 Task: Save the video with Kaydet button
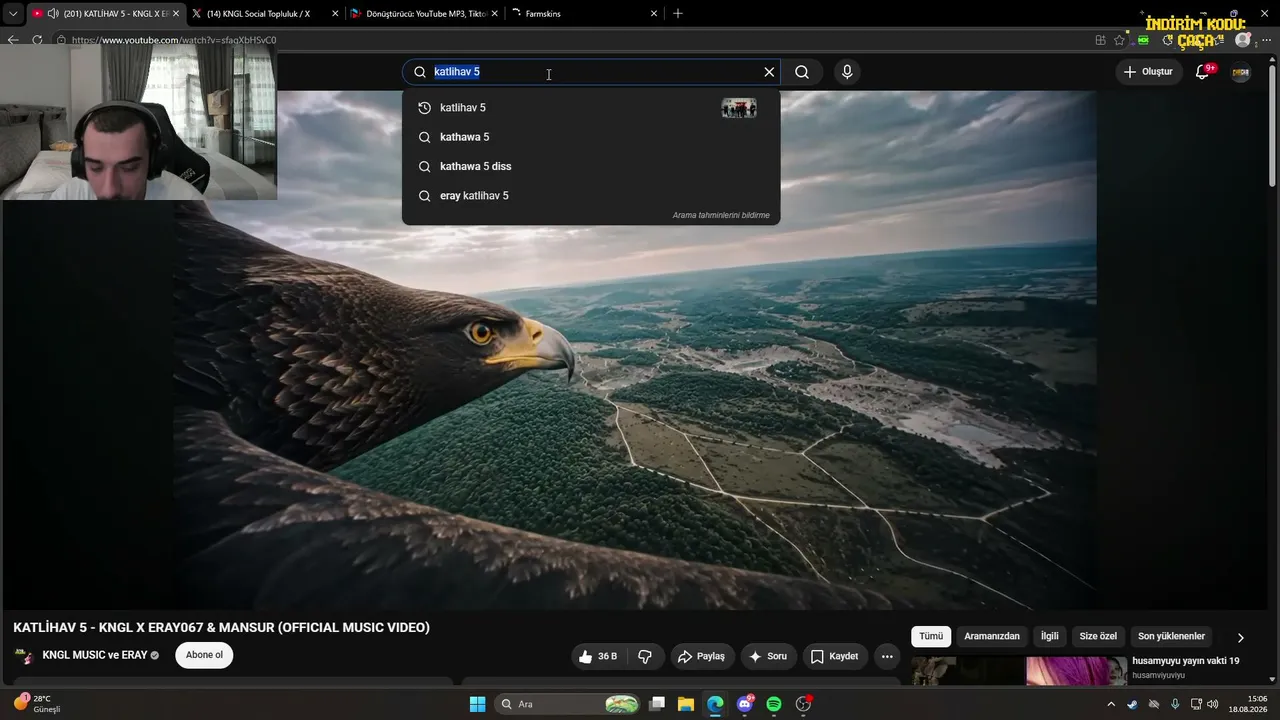(834, 657)
